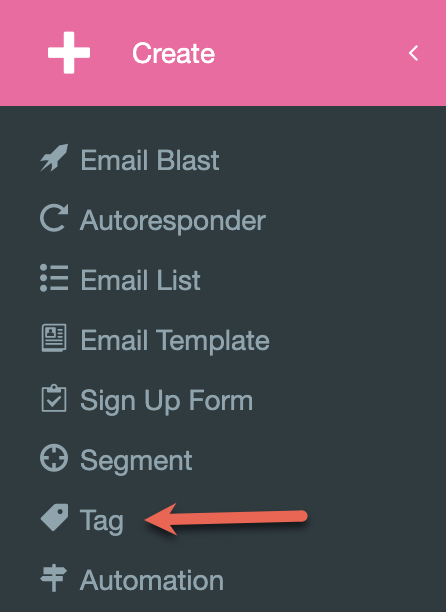Viewport: 446px width, 612px height.
Task: Select the Email List option
Action: [140, 280]
